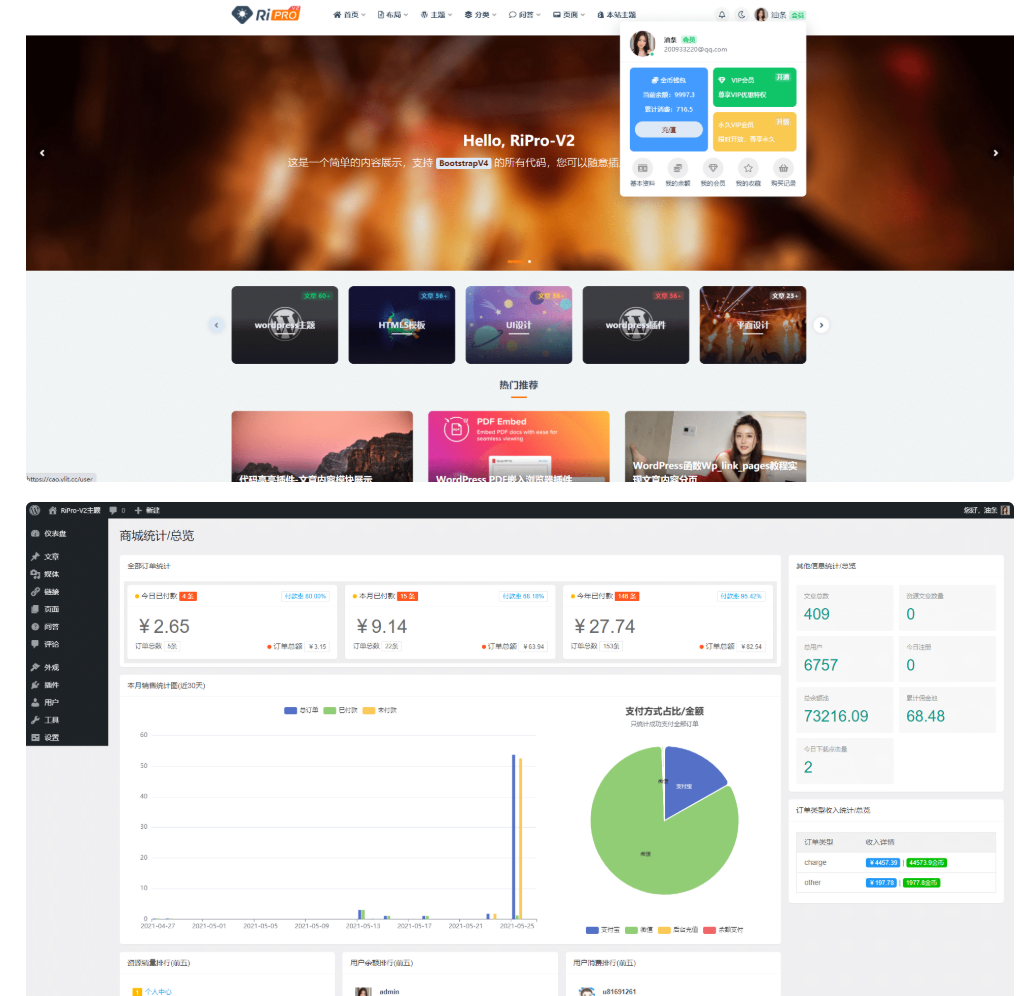Click the notification bell icon
Viewport: 1017px width, 996px height.
click(722, 15)
